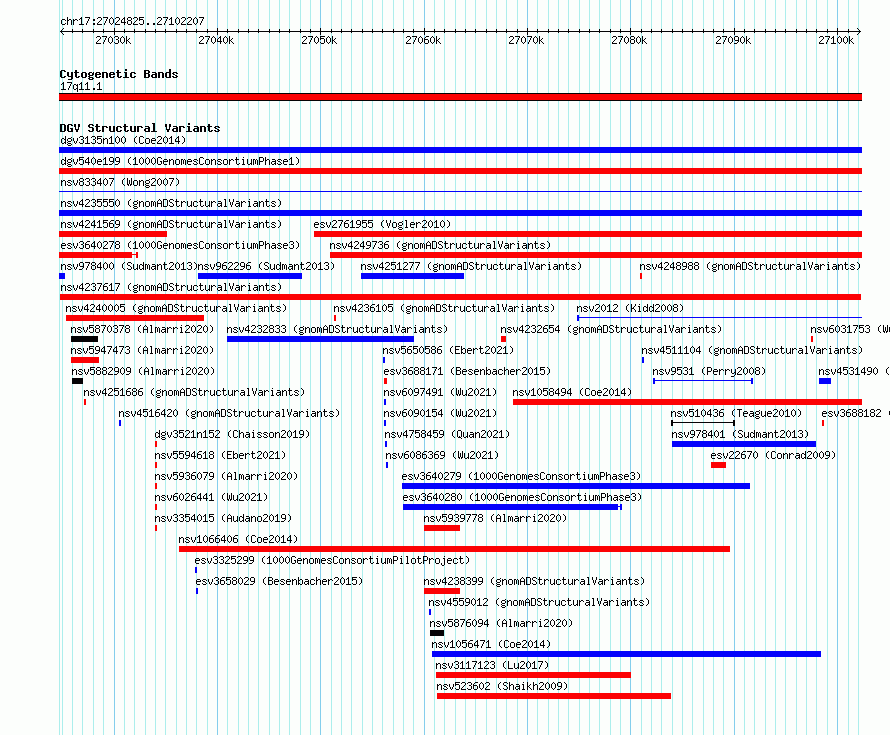This screenshot has width=890, height=735.
Task: Select nsv978401 (Sudmant2013) label
Action: [740, 434]
